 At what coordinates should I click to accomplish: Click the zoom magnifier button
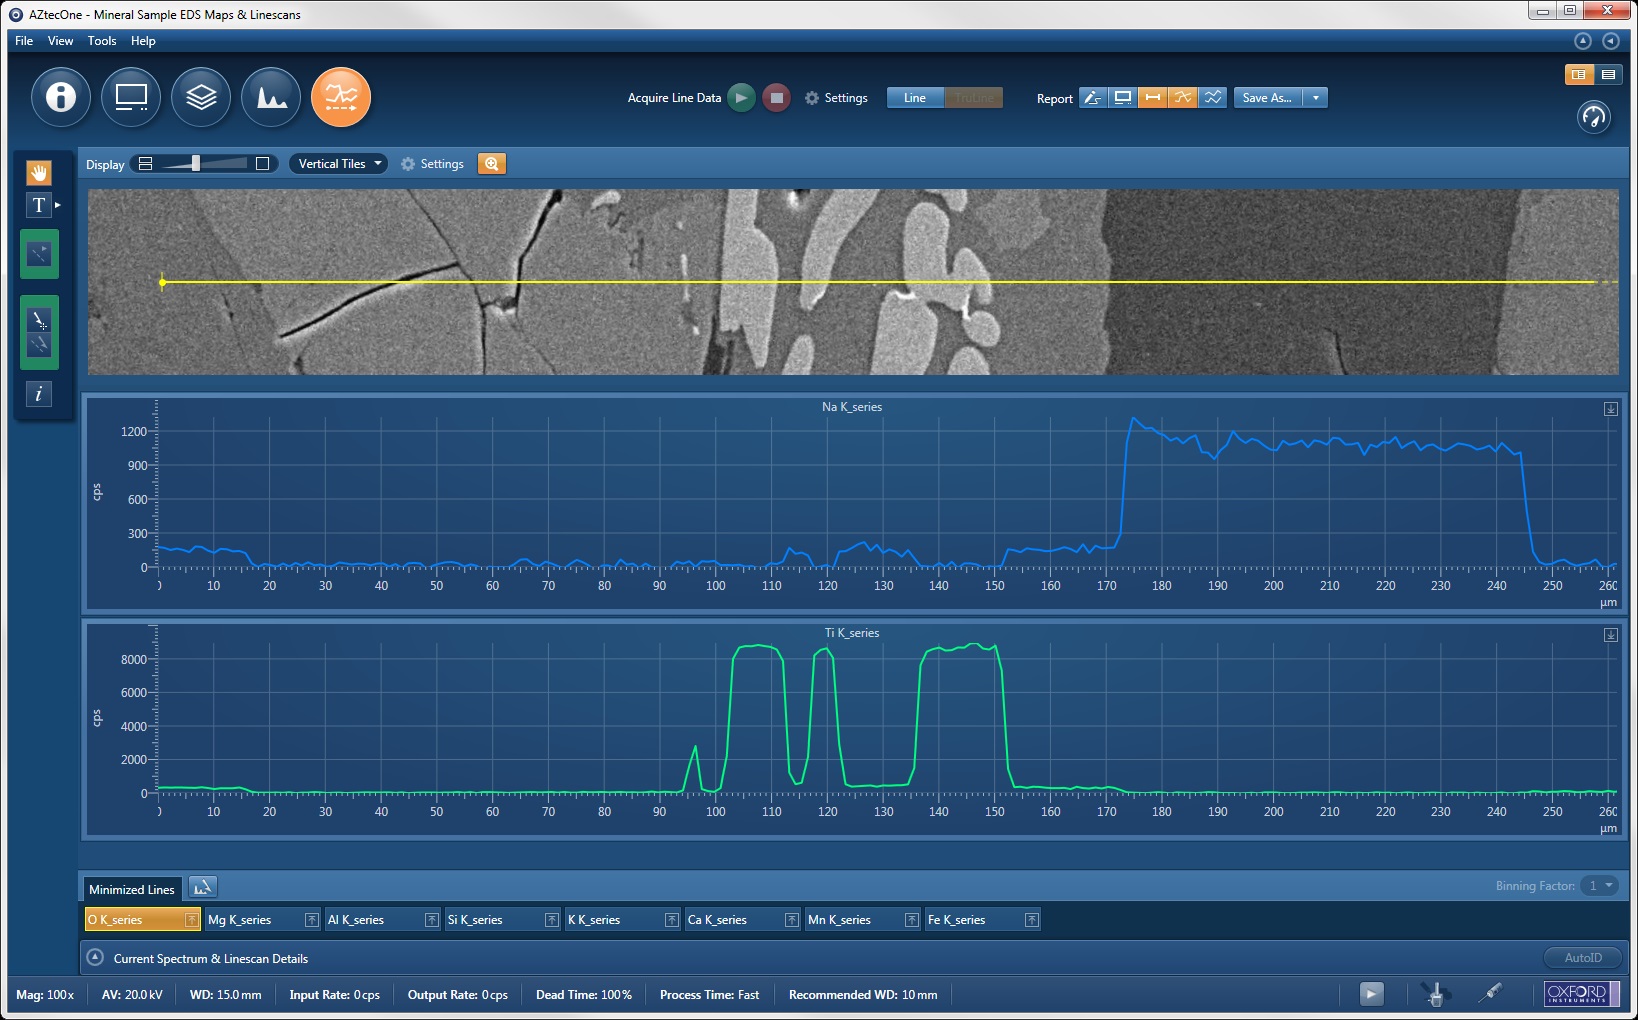492,164
